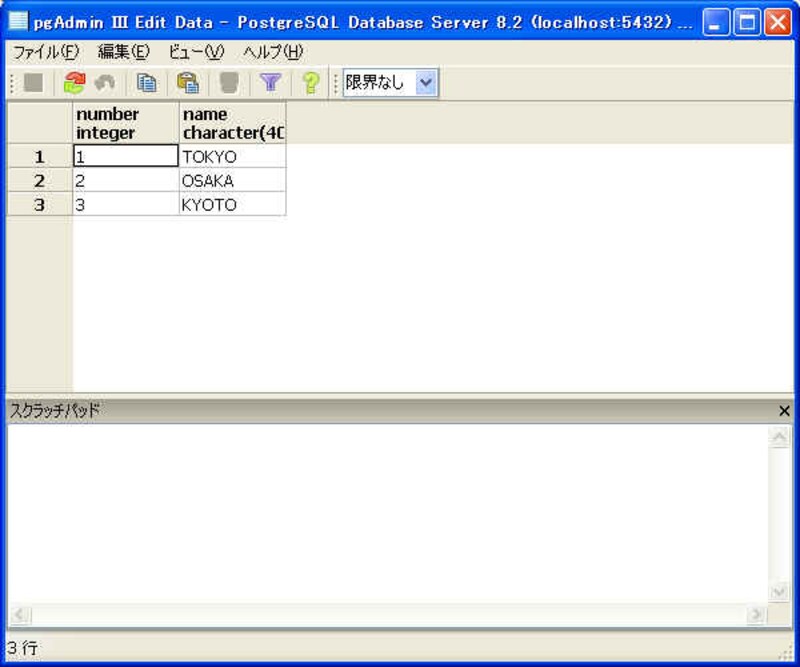The image size is (800, 667).
Task: Click the Copy toolbar icon
Action: point(147,83)
